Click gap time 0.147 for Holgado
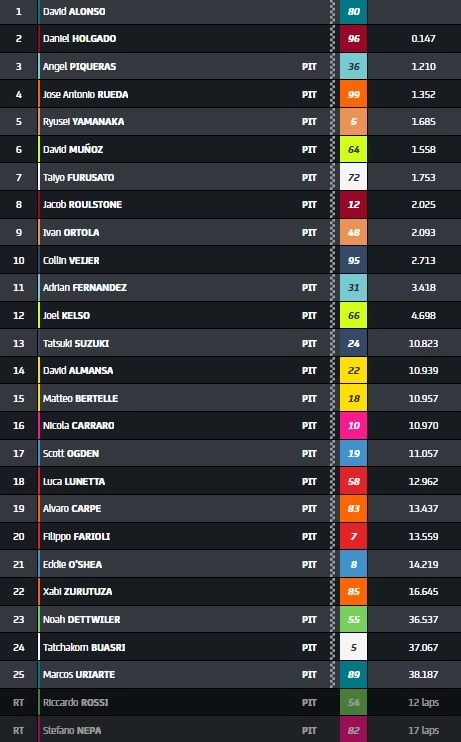The width and height of the screenshot is (461, 742). pyautogui.click(x=424, y=39)
